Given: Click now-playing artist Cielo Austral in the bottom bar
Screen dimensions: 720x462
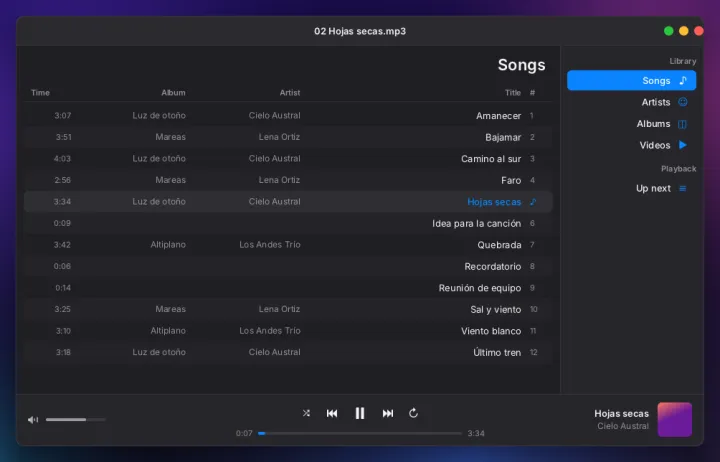Looking at the screenshot, I should 623,426.
